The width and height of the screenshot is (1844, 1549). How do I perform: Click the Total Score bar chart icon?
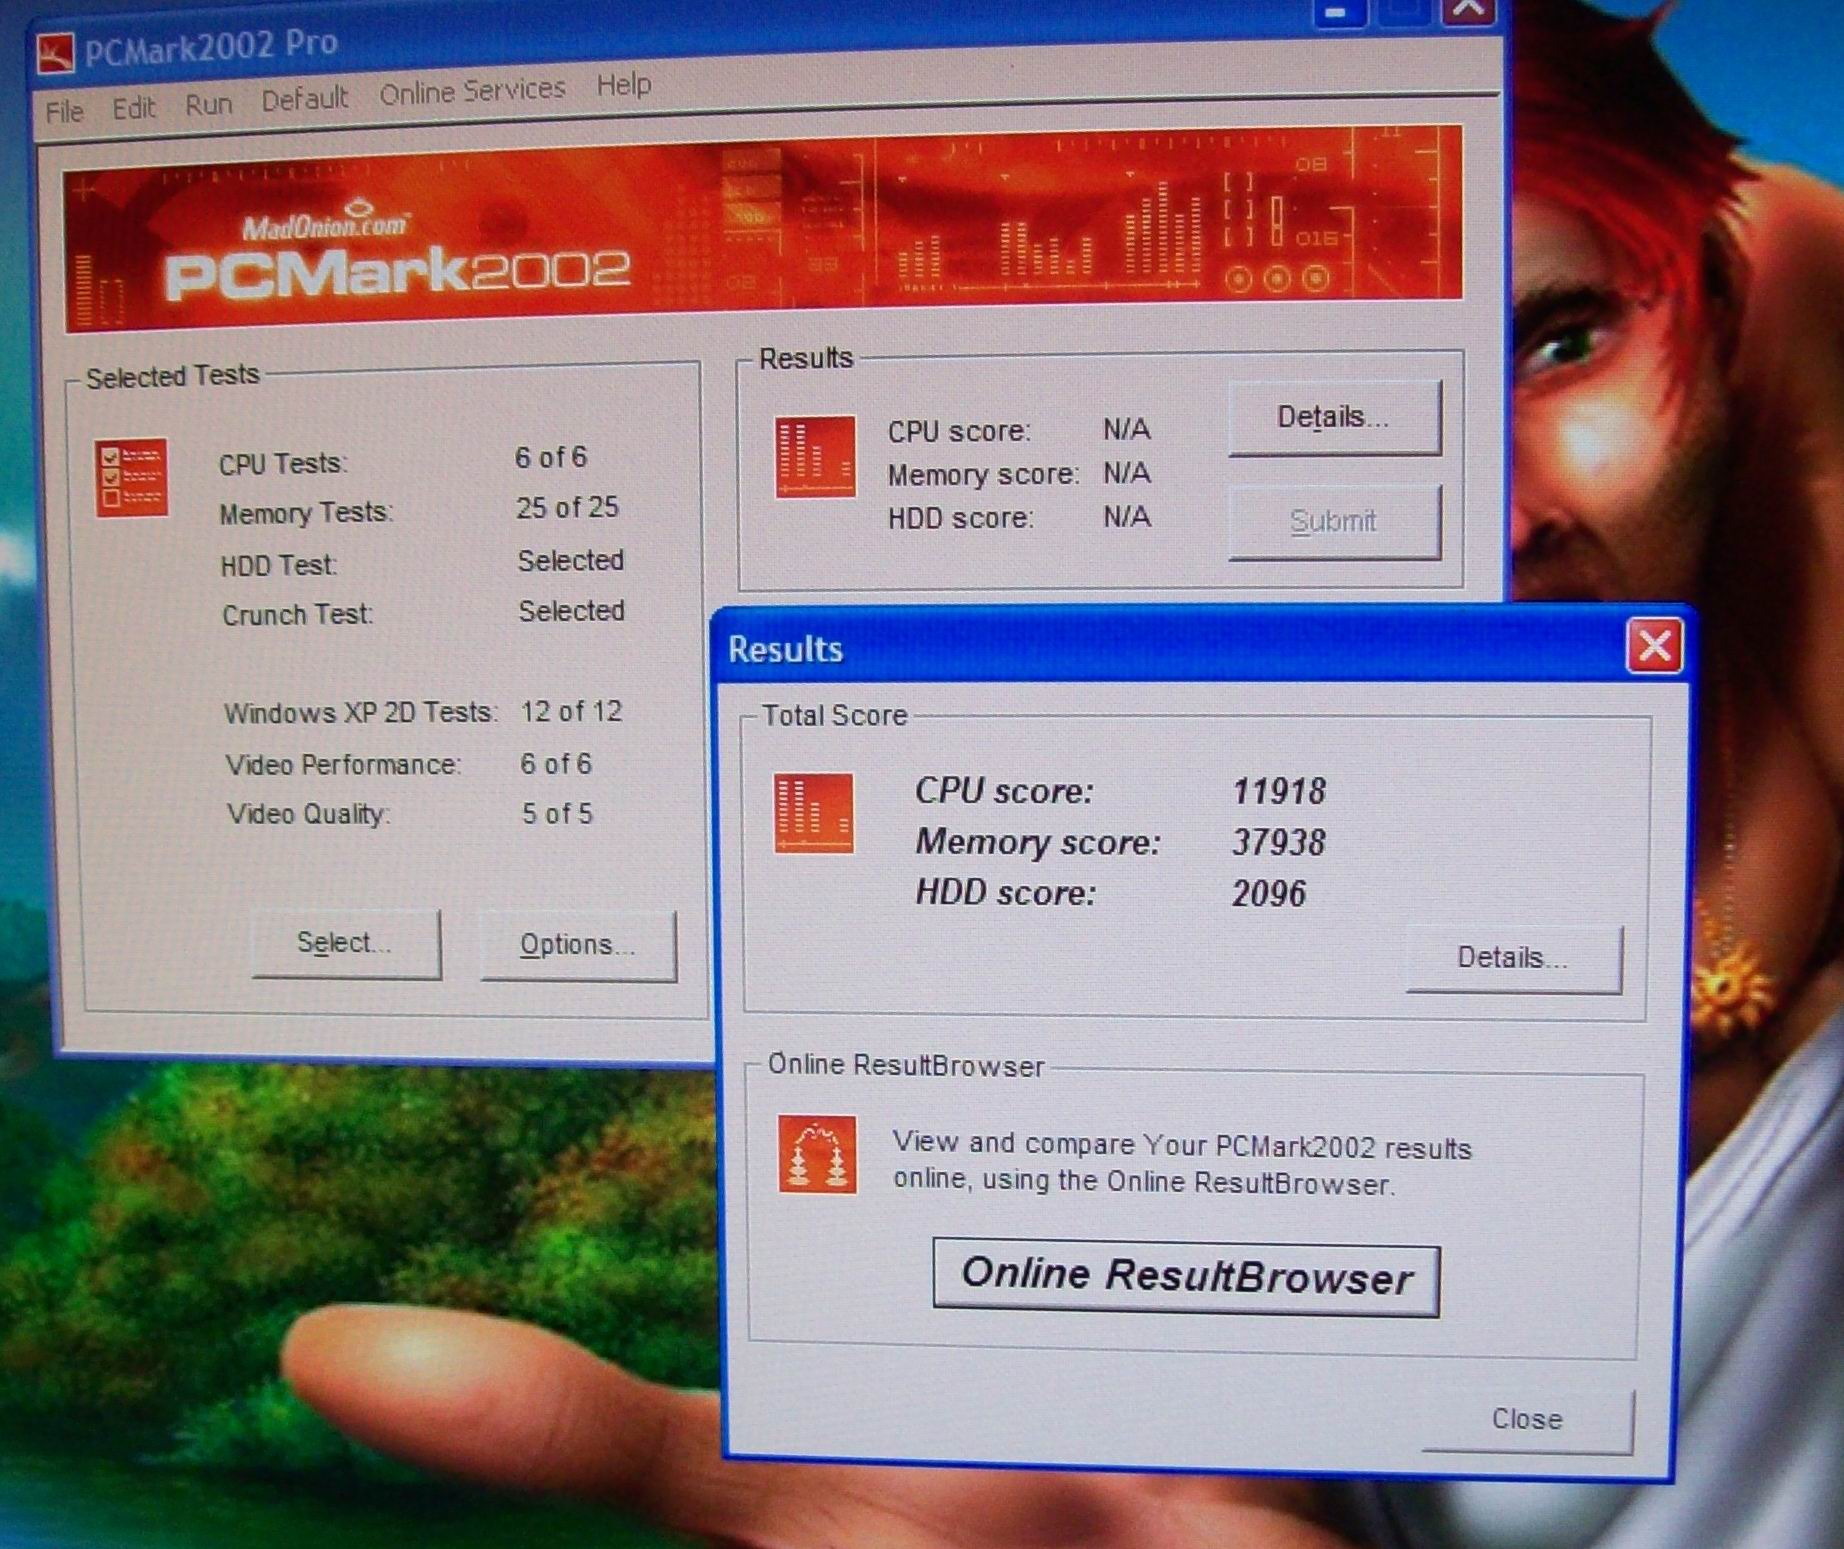click(814, 813)
